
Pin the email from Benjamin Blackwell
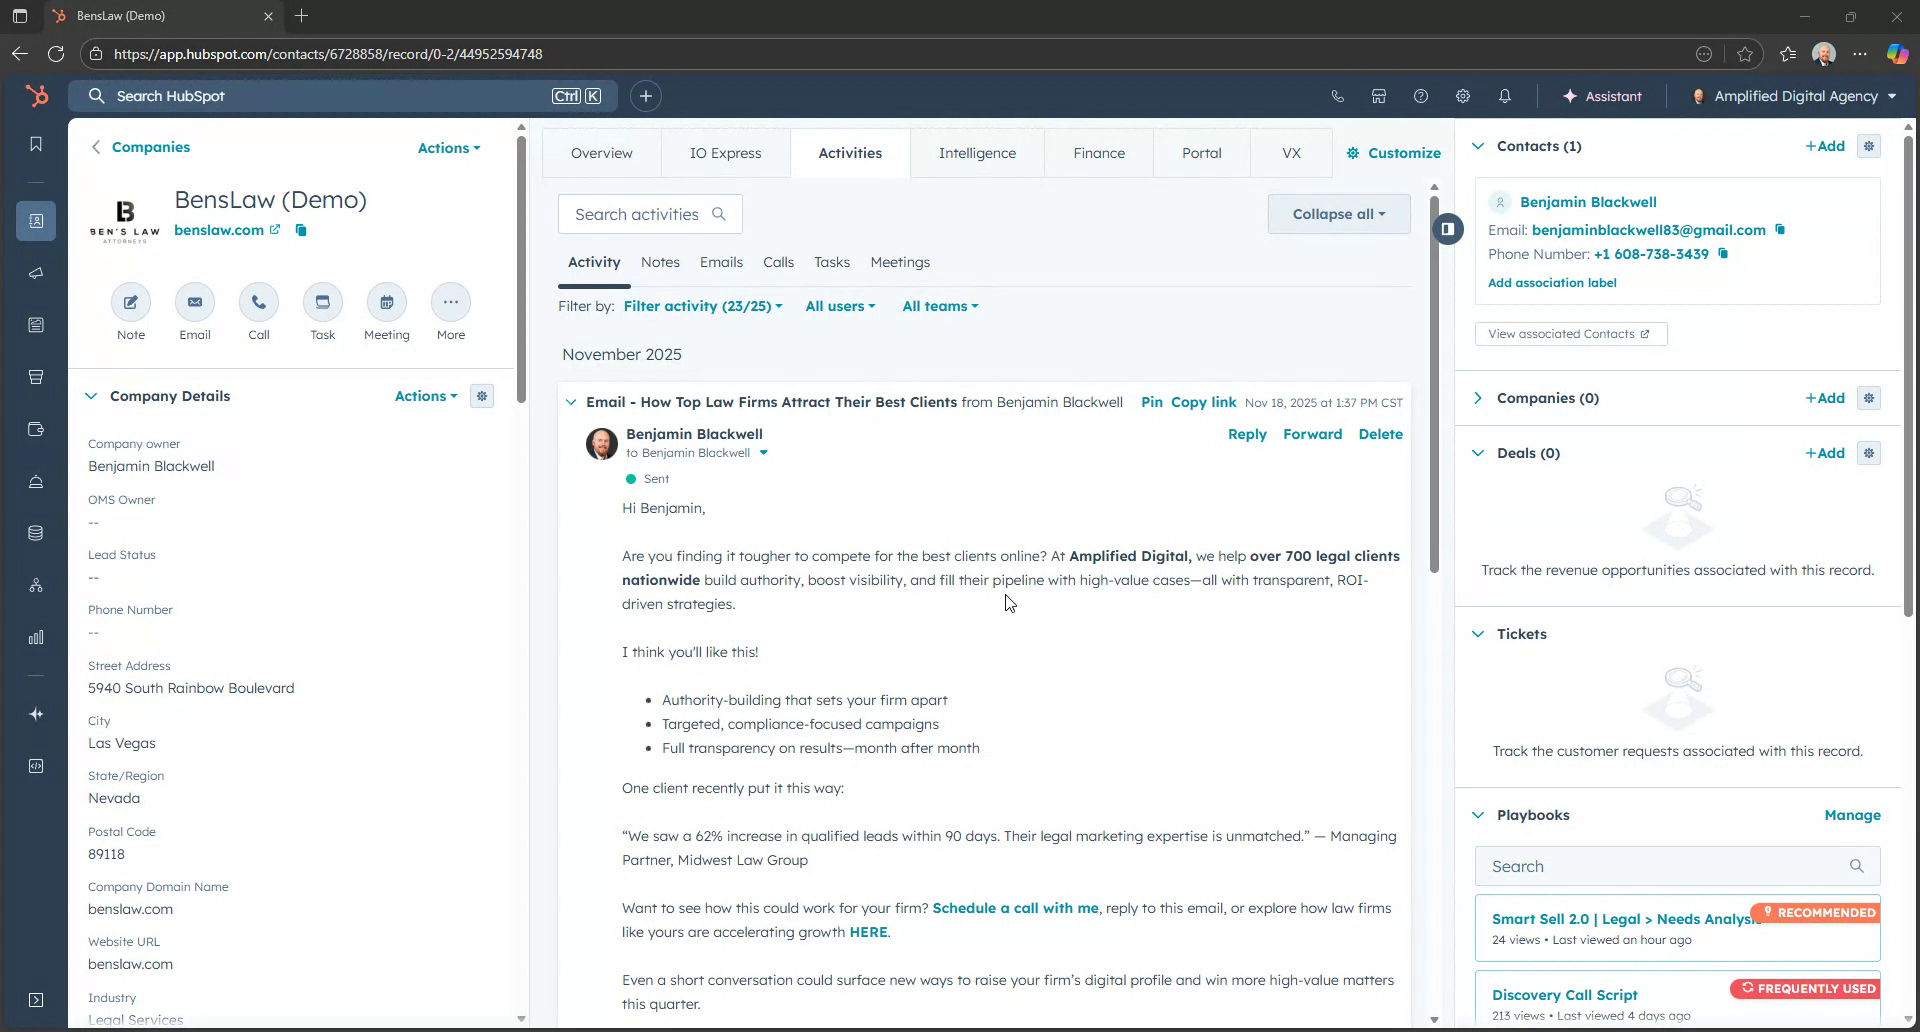(x=1152, y=402)
